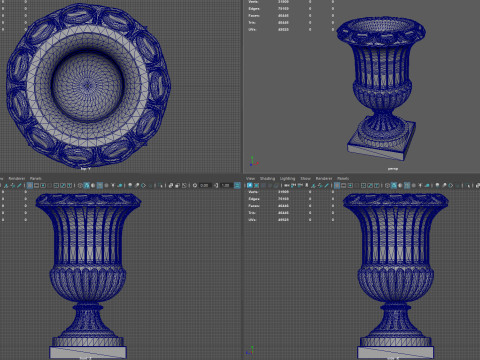Image resolution: width=480 pixels, height=360 pixels.
Task: Click Isolate Select icon in lower-left panel
Action: [x=161, y=185]
